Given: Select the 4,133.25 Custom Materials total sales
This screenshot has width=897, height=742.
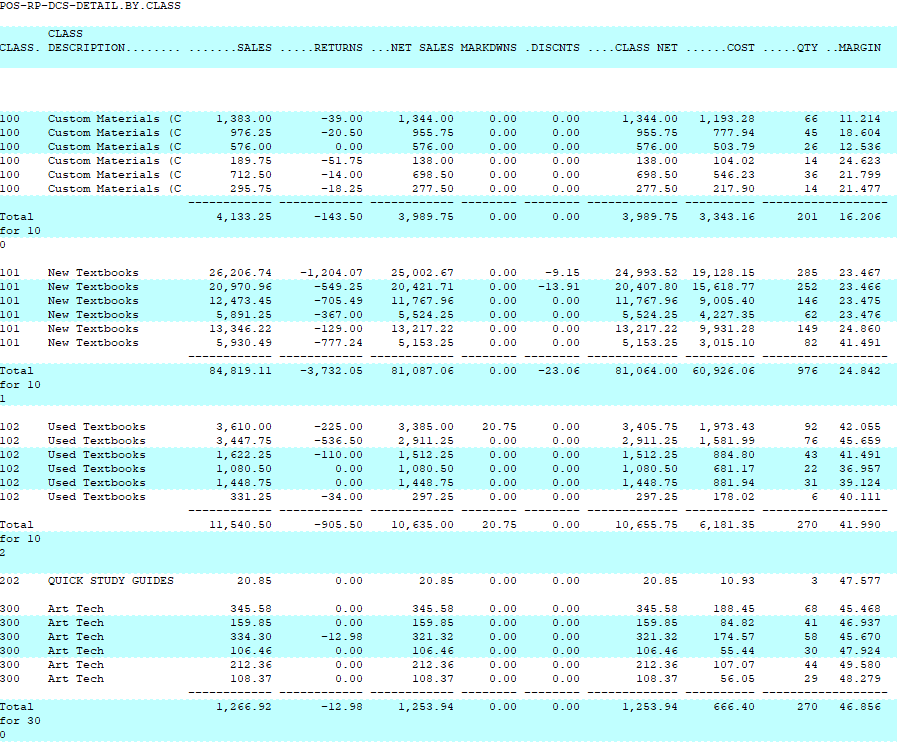Looking at the screenshot, I should pos(244,217).
